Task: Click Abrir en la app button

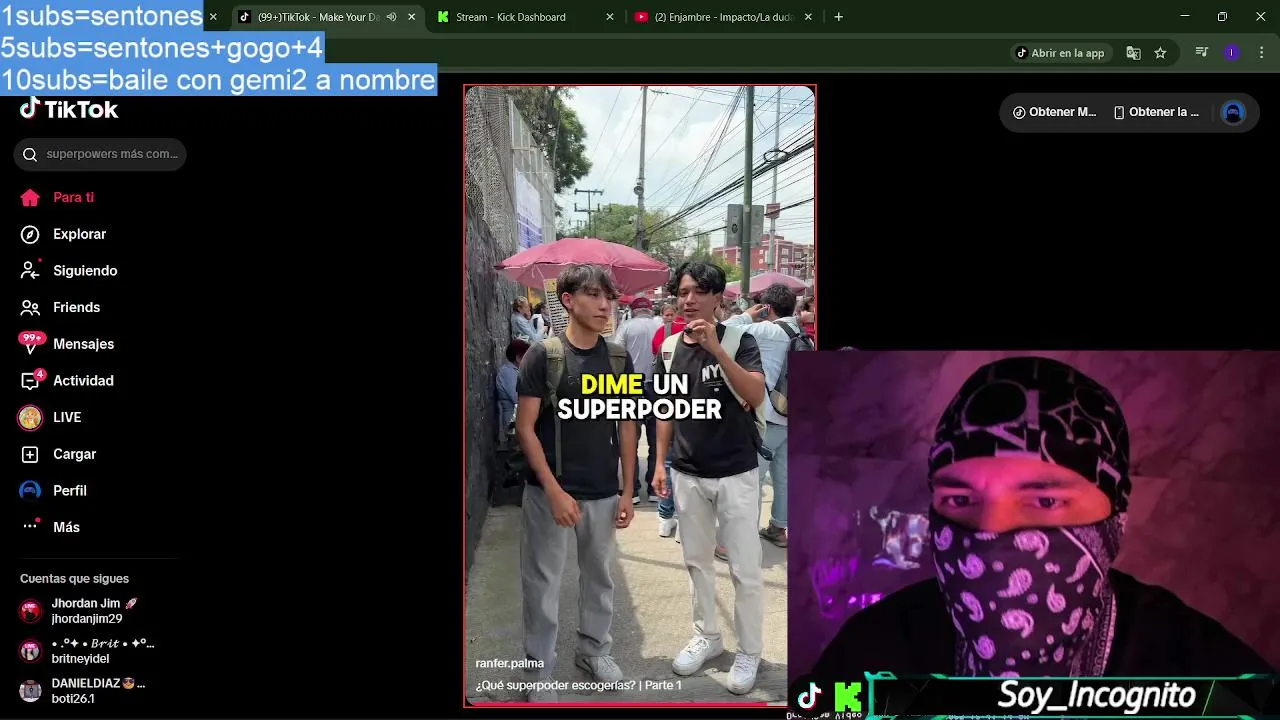Action: click(x=1060, y=53)
